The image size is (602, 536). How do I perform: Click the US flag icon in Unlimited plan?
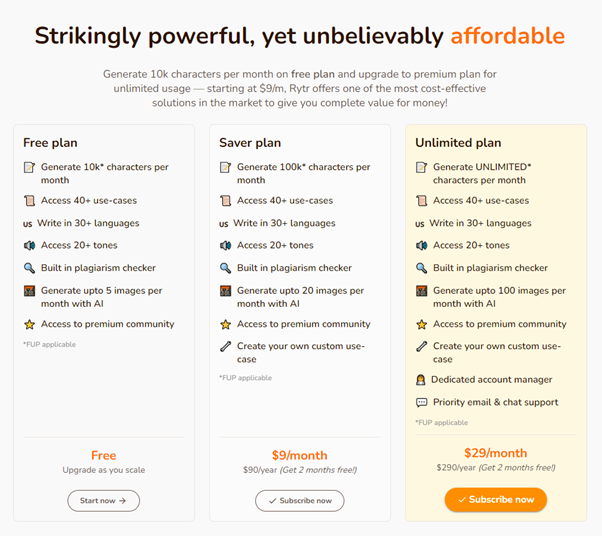point(420,224)
